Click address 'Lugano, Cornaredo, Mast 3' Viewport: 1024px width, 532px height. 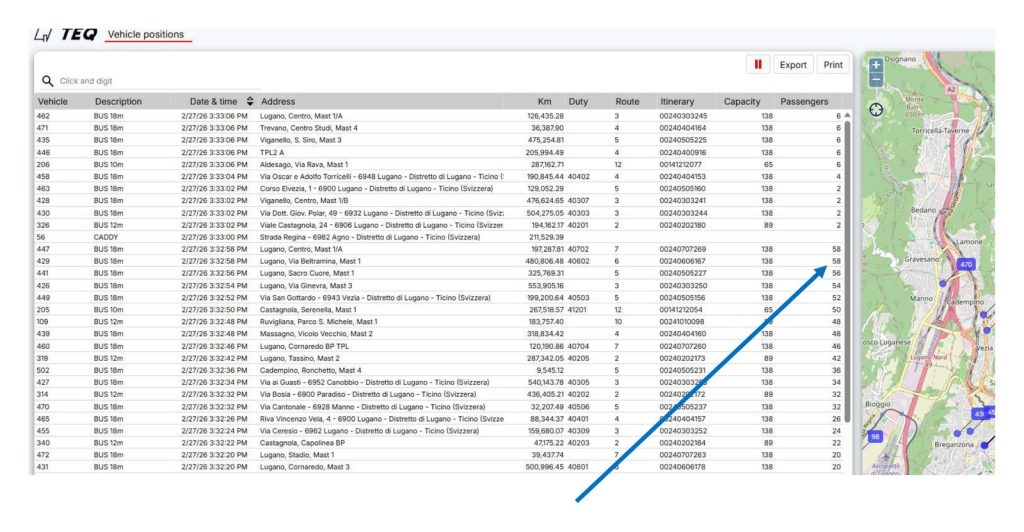(x=305, y=467)
